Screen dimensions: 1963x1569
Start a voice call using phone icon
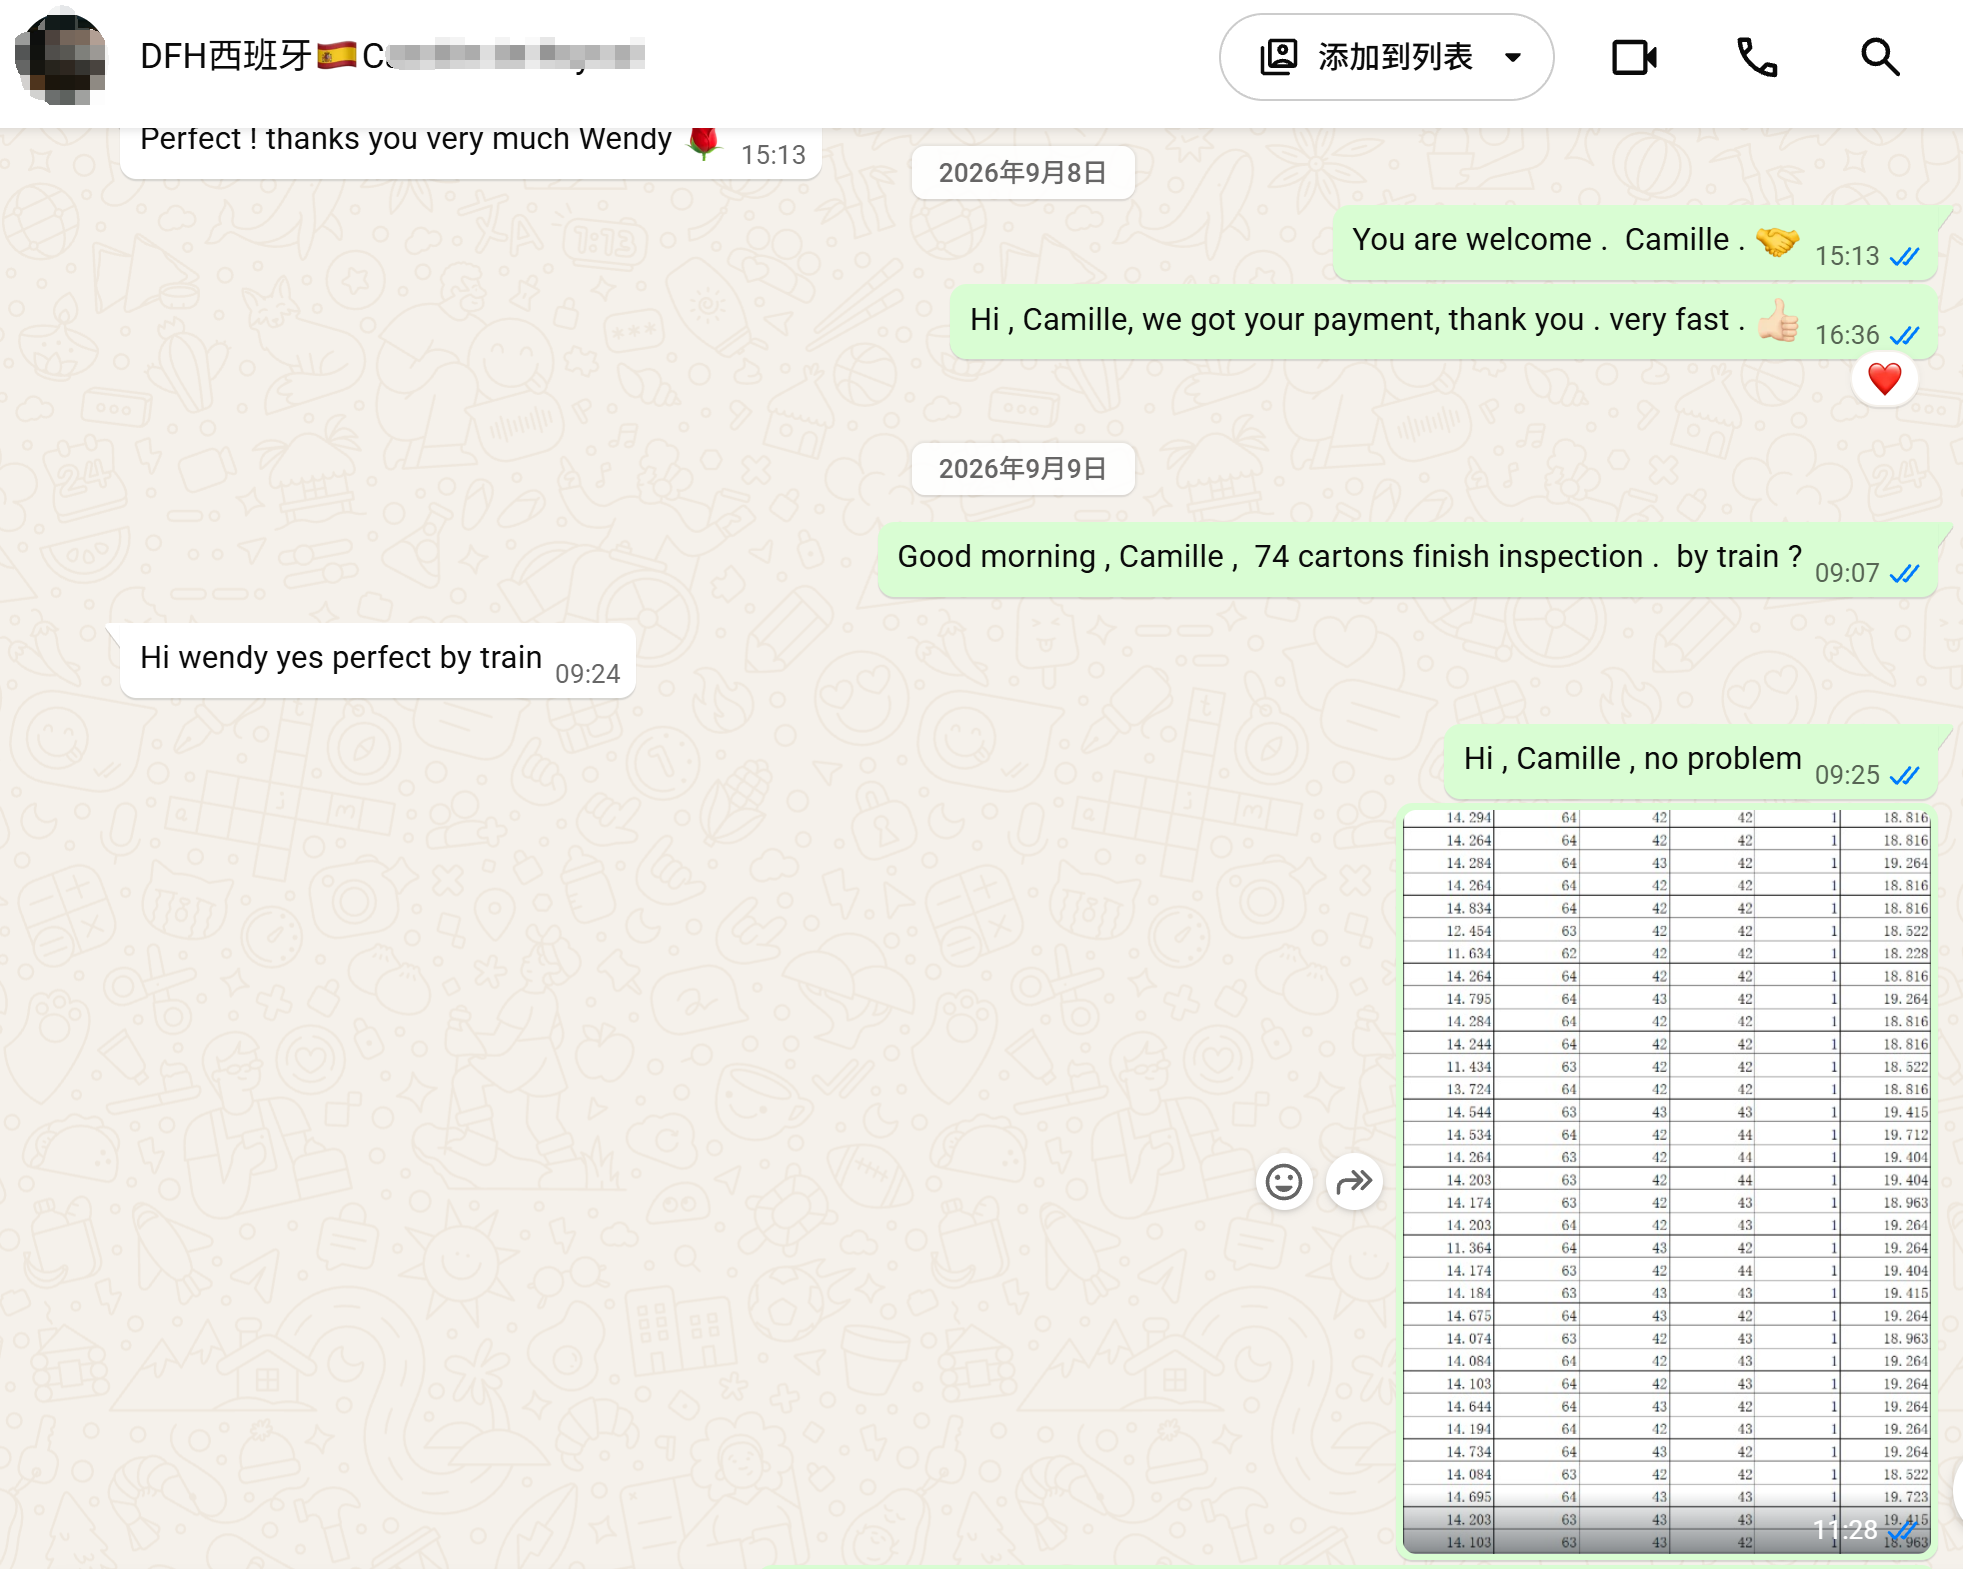(x=1757, y=57)
